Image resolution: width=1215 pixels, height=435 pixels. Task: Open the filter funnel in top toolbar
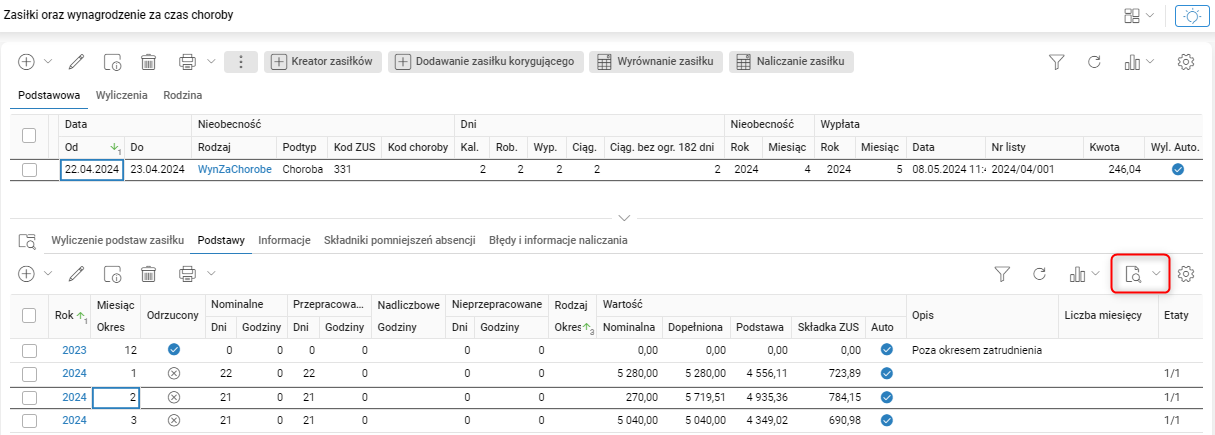[1056, 62]
